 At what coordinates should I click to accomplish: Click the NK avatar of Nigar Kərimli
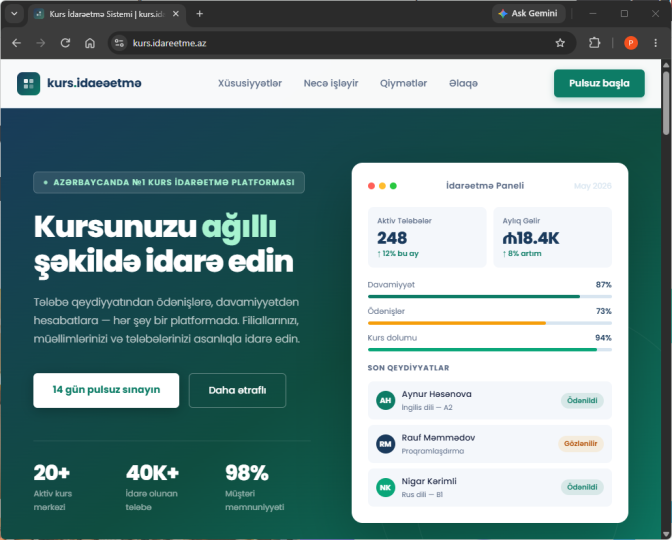point(385,487)
